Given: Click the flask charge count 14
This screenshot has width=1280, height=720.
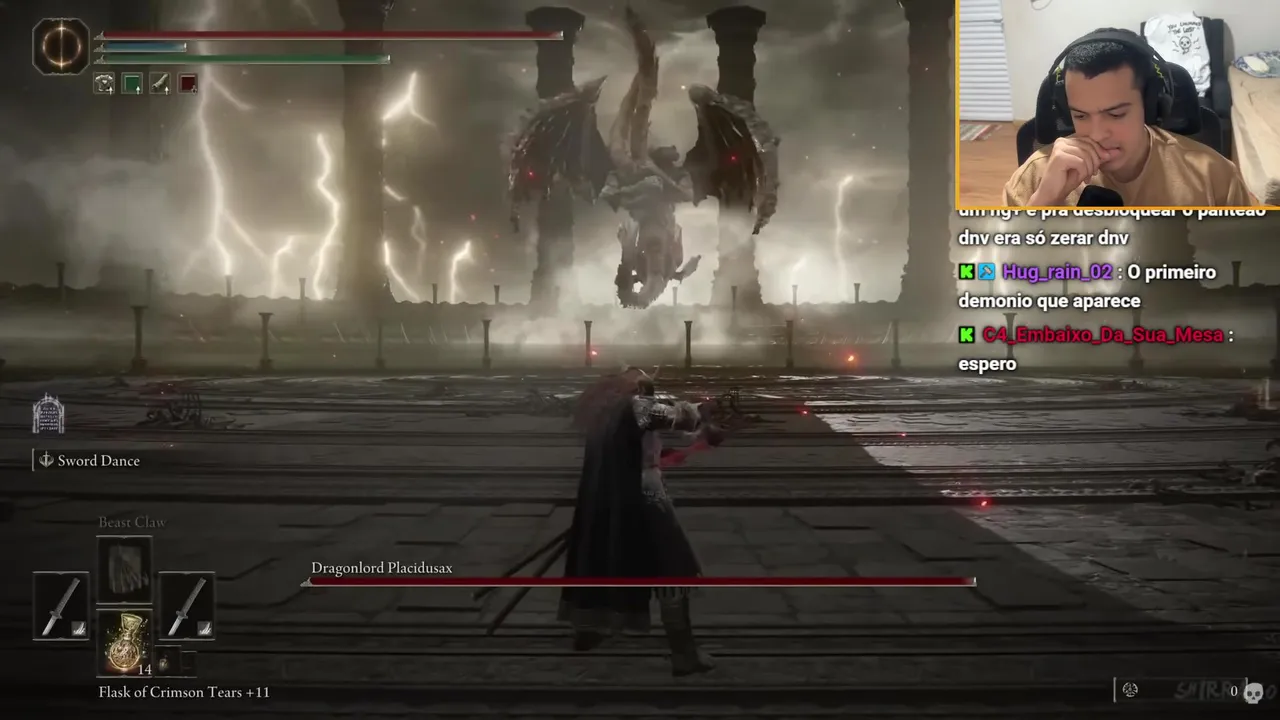Looking at the screenshot, I should click(x=144, y=669).
